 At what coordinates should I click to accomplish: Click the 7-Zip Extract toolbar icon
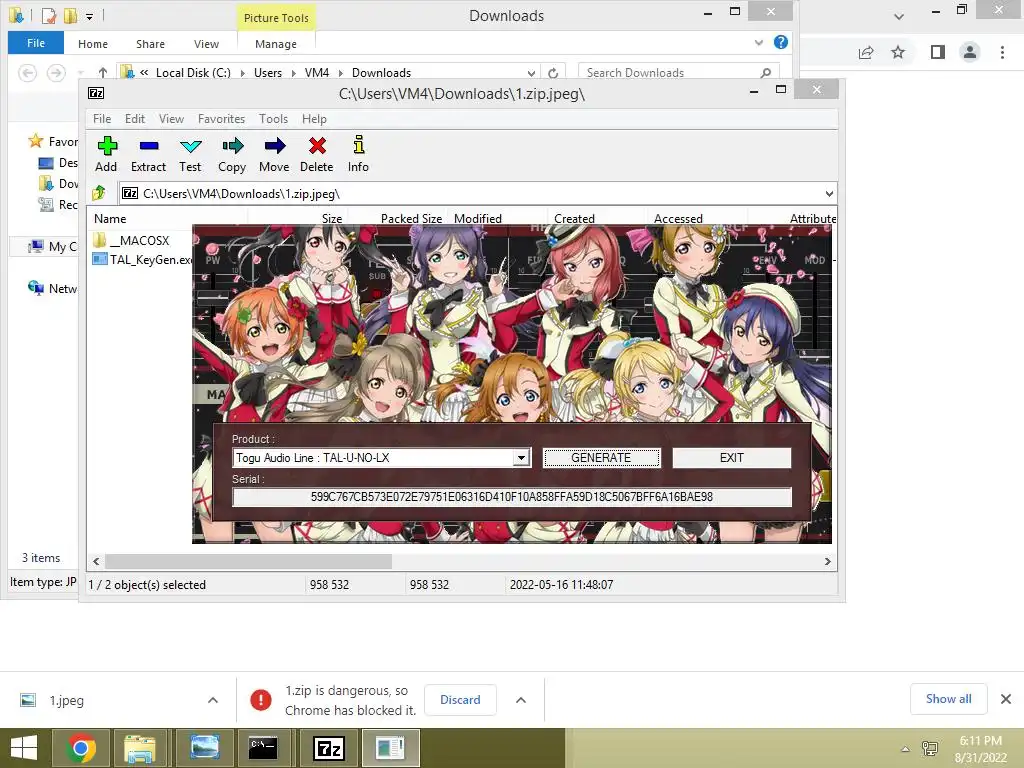[x=148, y=154]
